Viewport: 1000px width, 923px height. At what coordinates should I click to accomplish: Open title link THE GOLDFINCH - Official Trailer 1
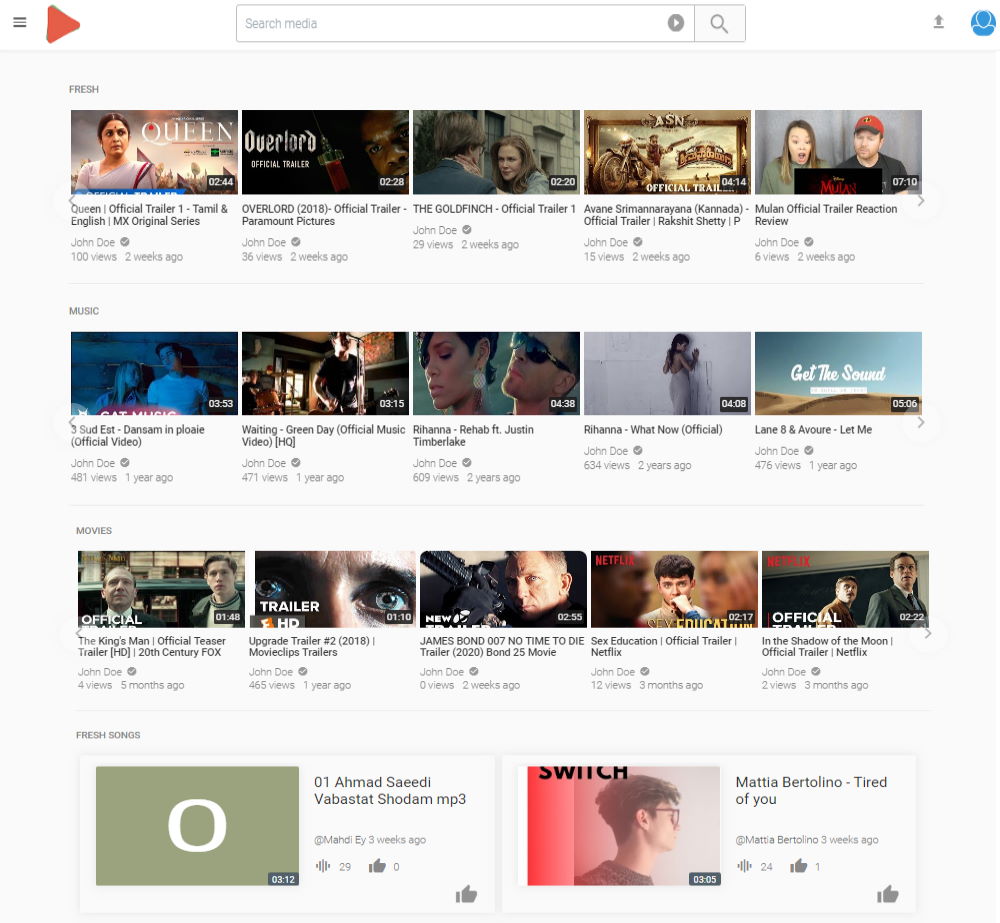coord(494,209)
